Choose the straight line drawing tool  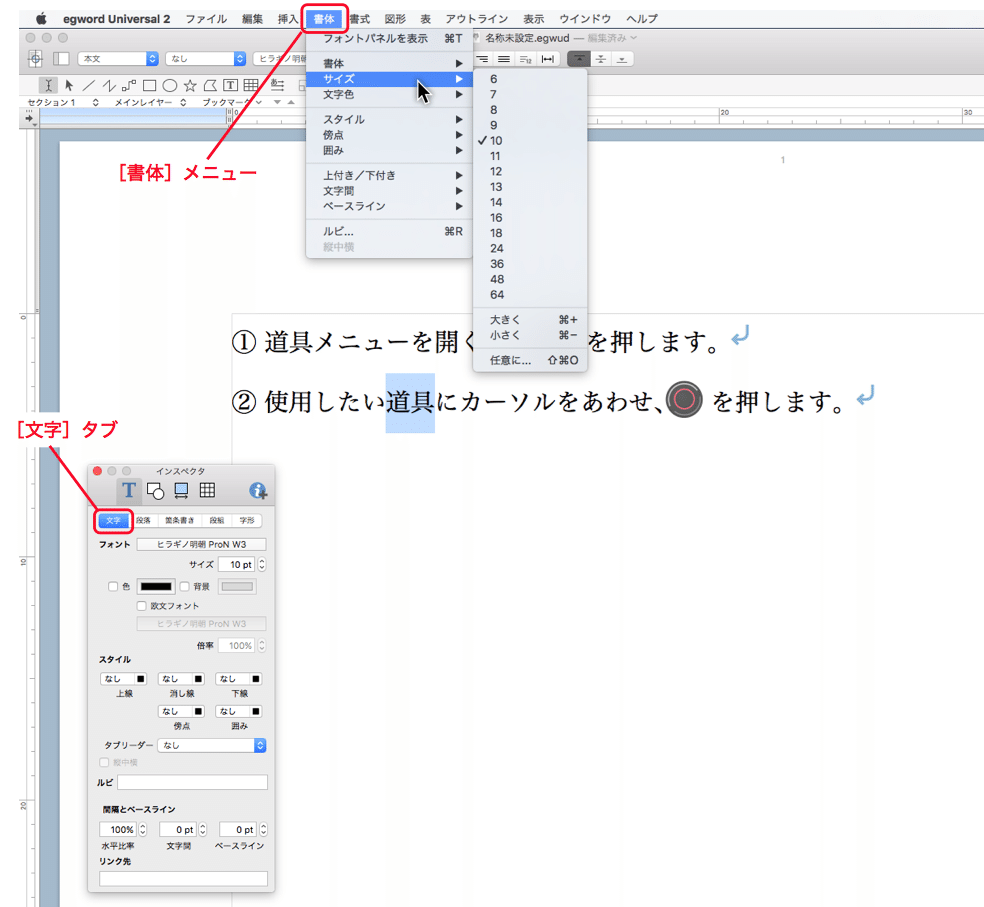pos(89,85)
